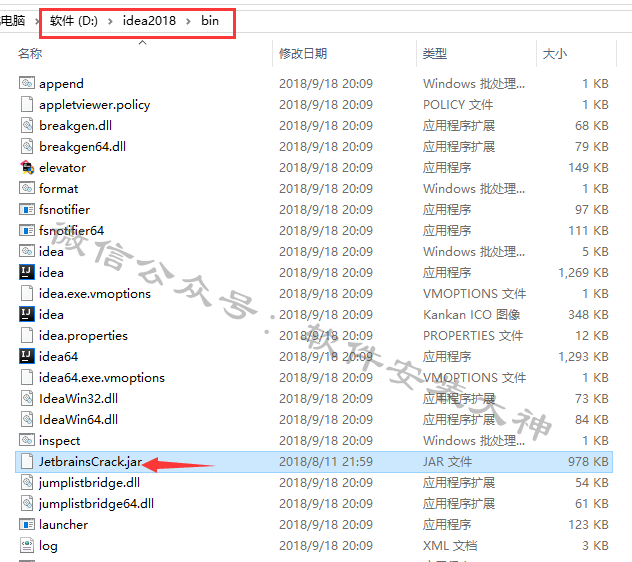Screen dimensions: 632x562
Task: Click the 348 KB size cell
Action: click(588, 314)
